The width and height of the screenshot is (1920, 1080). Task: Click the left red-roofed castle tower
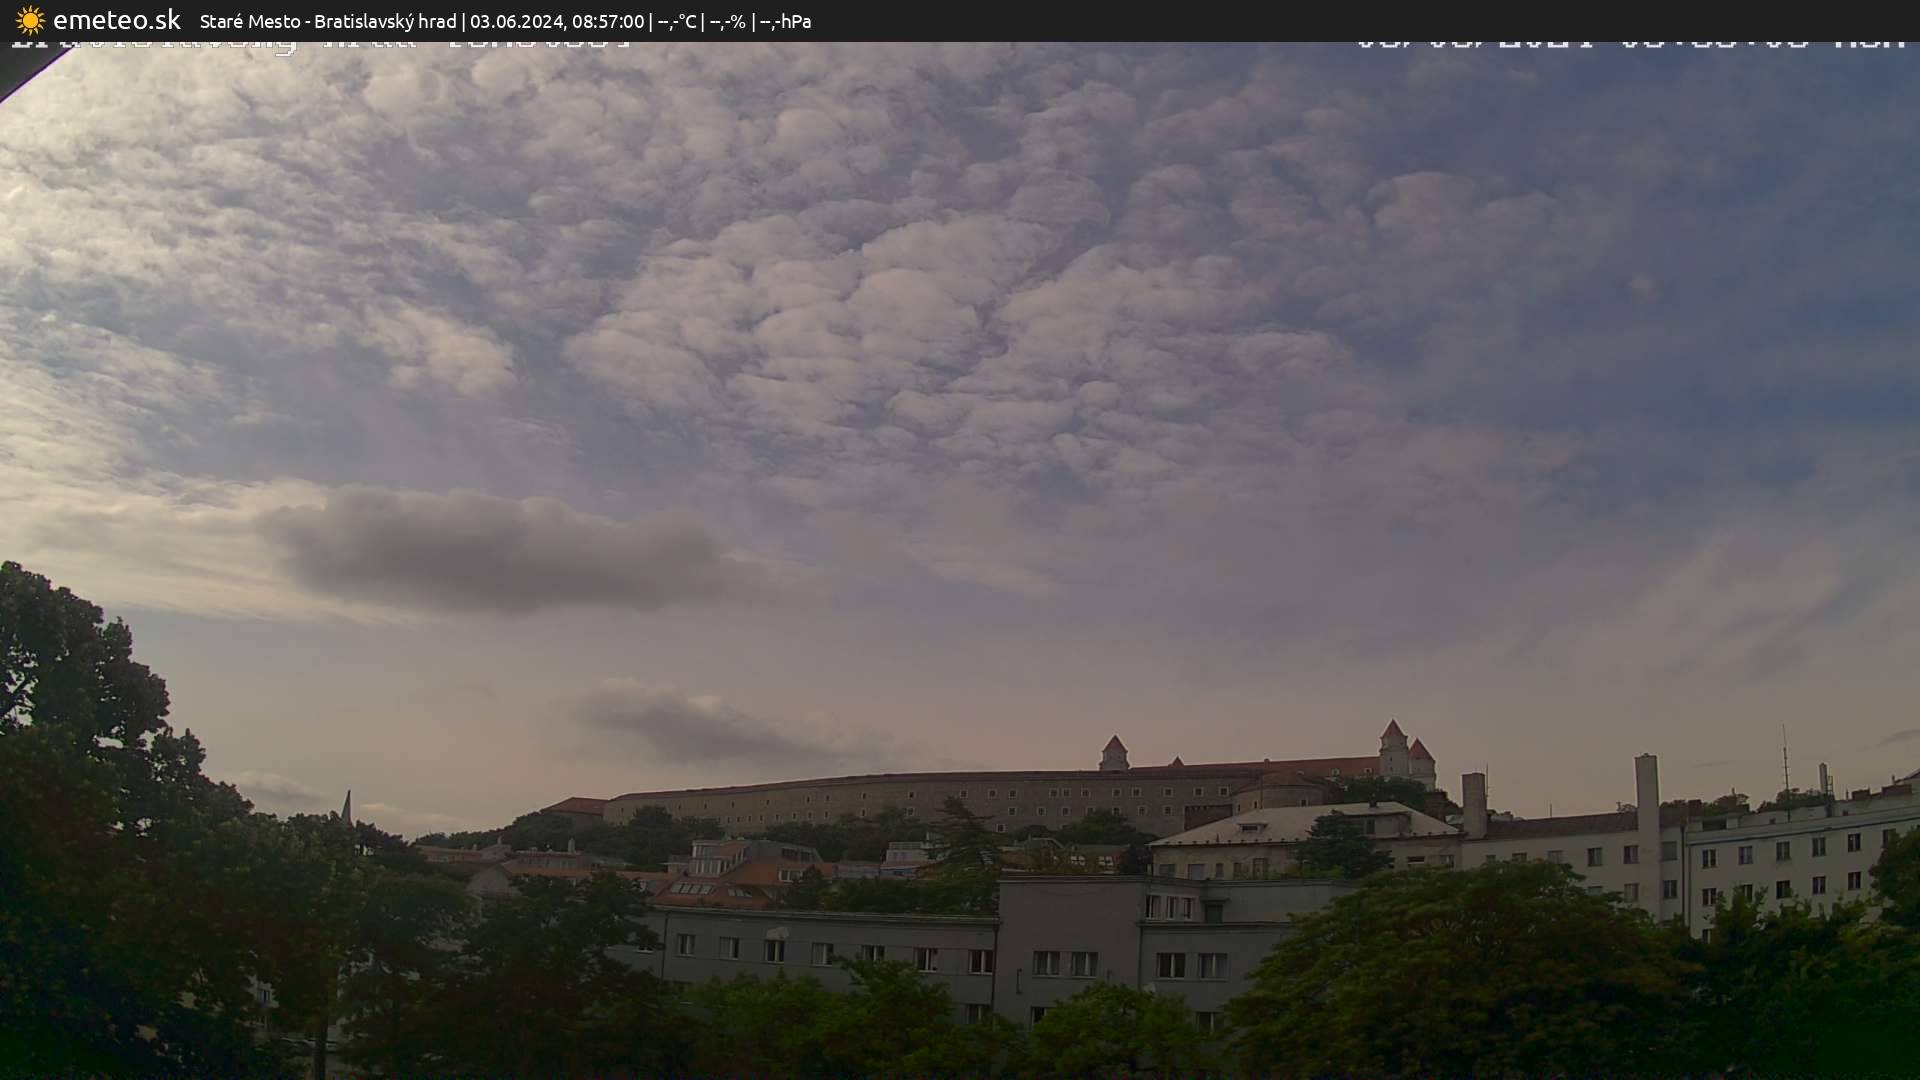pos(1113,752)
